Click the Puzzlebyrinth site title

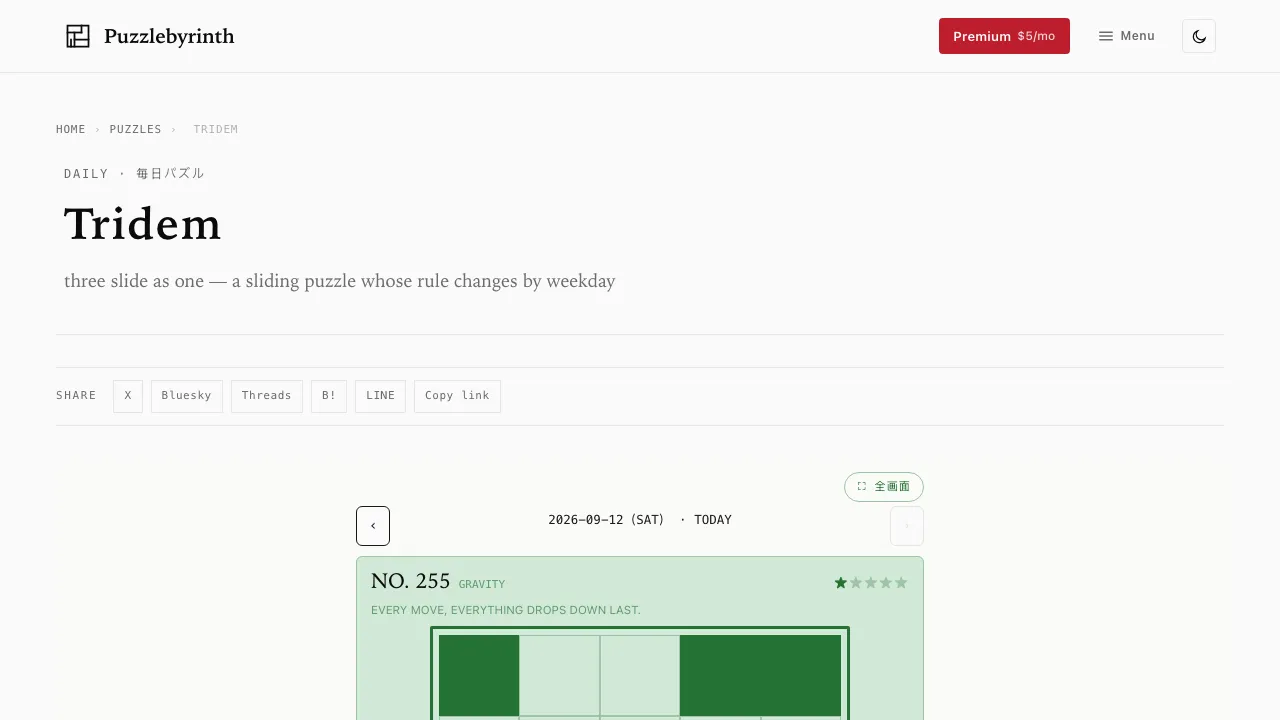tap(169, 37)
